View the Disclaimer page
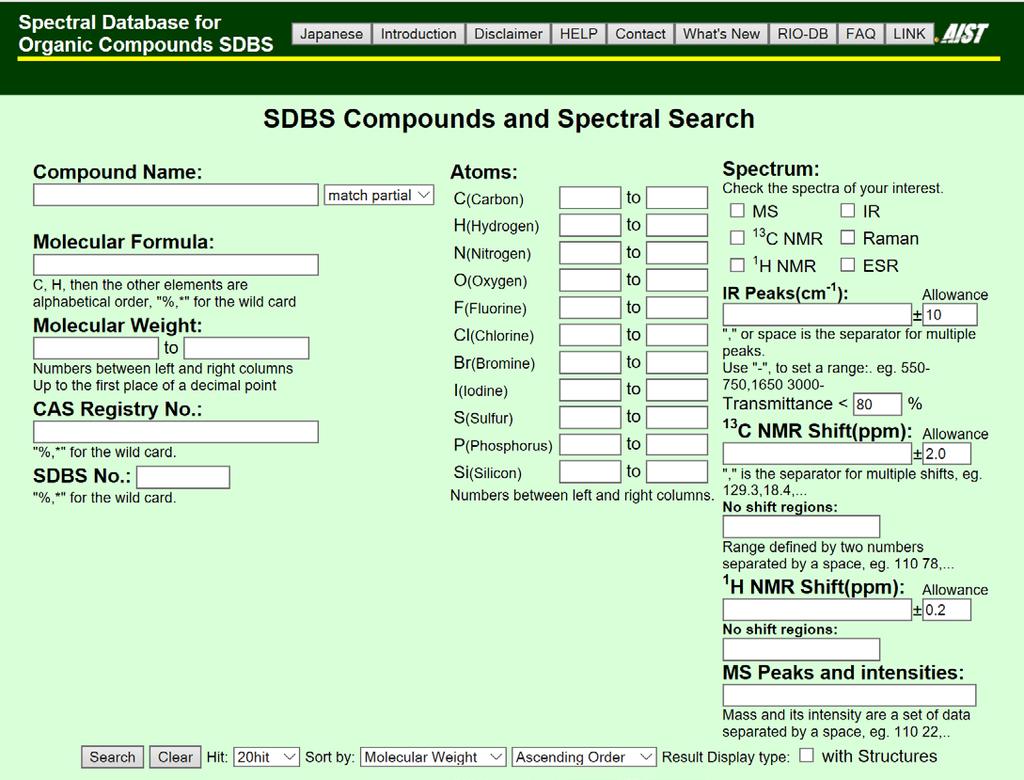The height and width of the screenshot is (780, 1024). click(508, 34)
